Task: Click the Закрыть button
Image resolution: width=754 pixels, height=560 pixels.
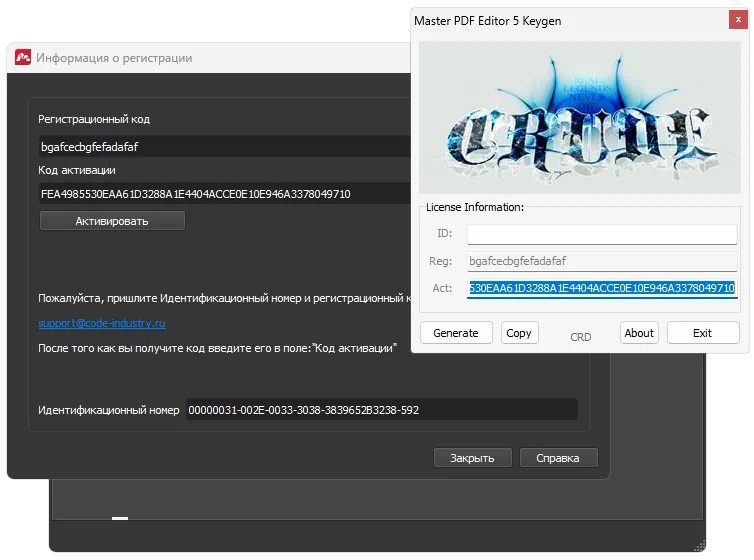Action: coord(472,458)
